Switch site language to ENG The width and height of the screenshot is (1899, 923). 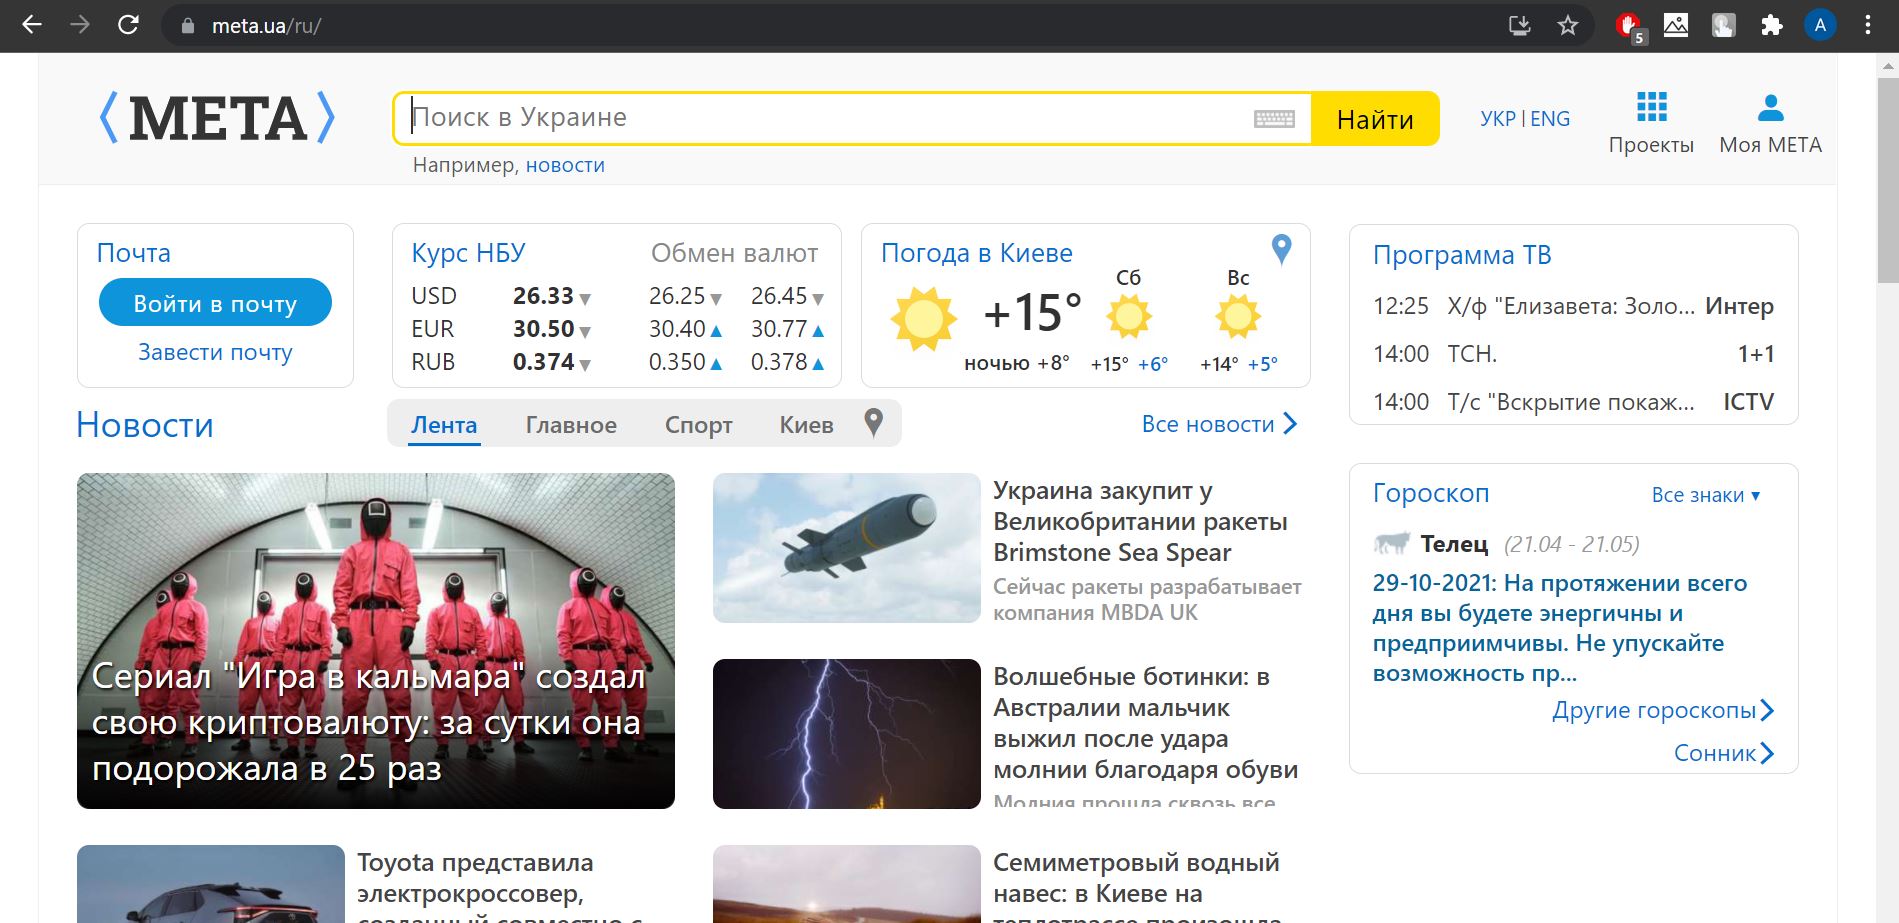pyautogui.click(x=1550, y=119)
